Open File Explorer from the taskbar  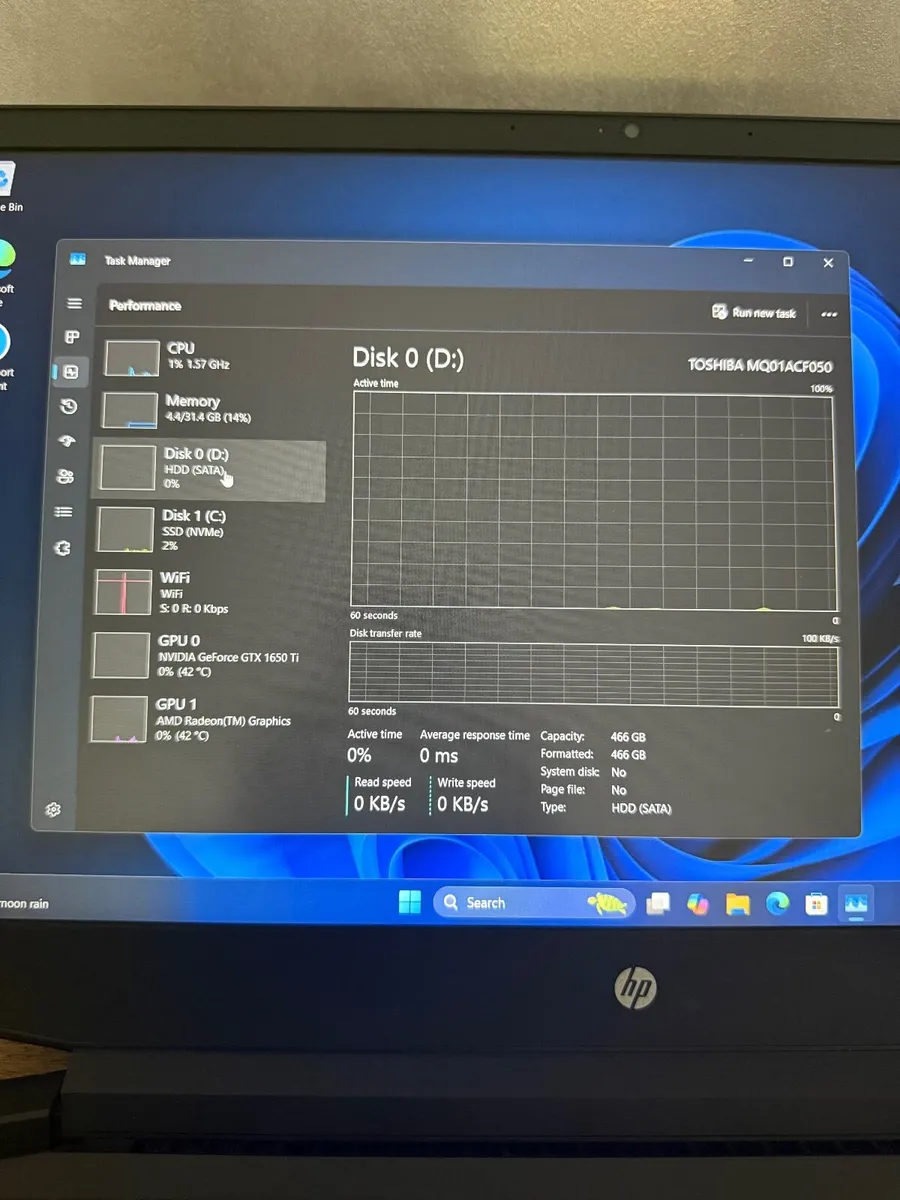tap(738, 905)
